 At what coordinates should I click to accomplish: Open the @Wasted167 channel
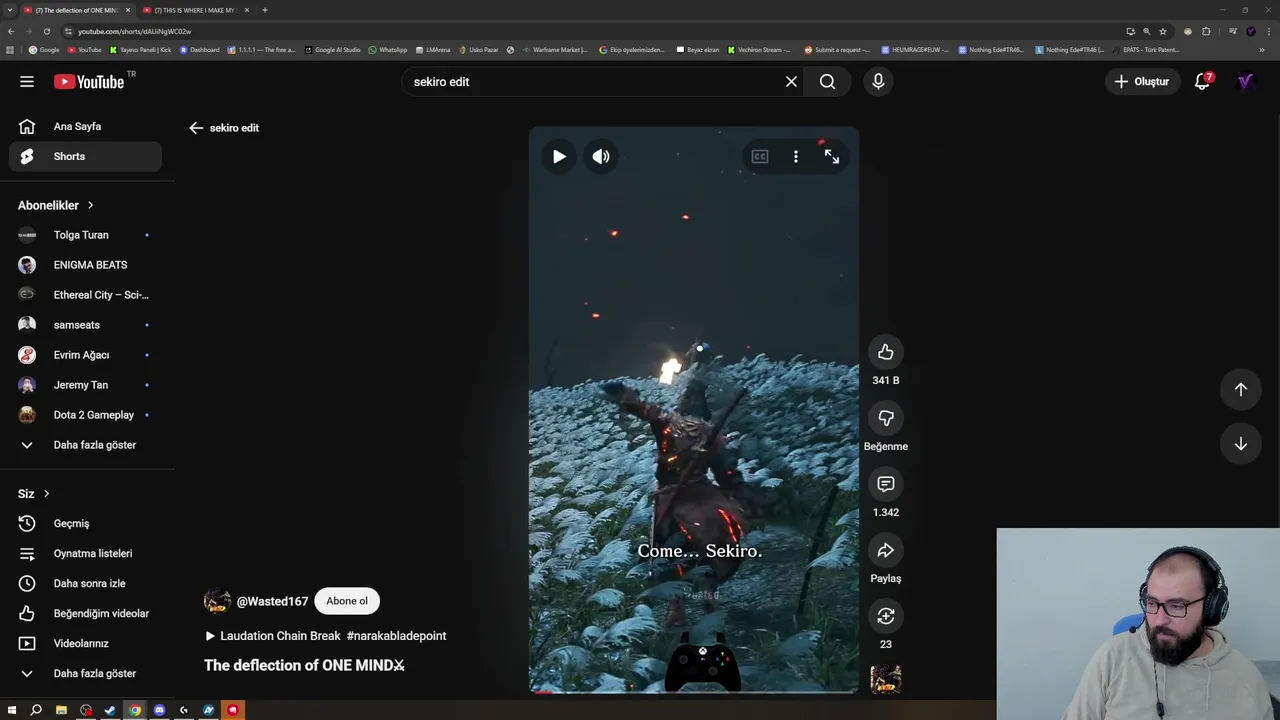272,602
